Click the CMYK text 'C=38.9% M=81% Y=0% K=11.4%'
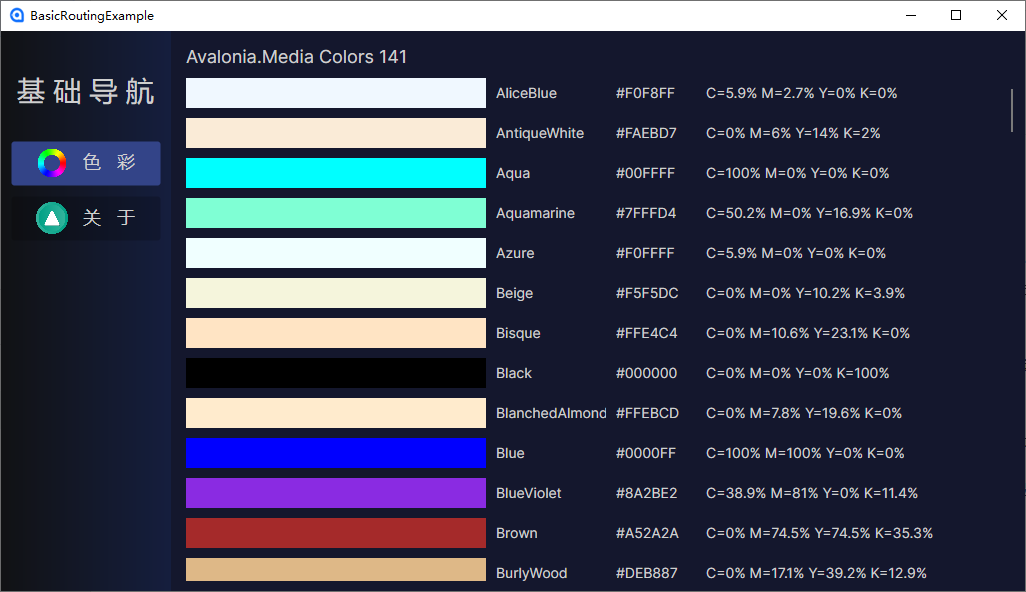 (812, 493)
